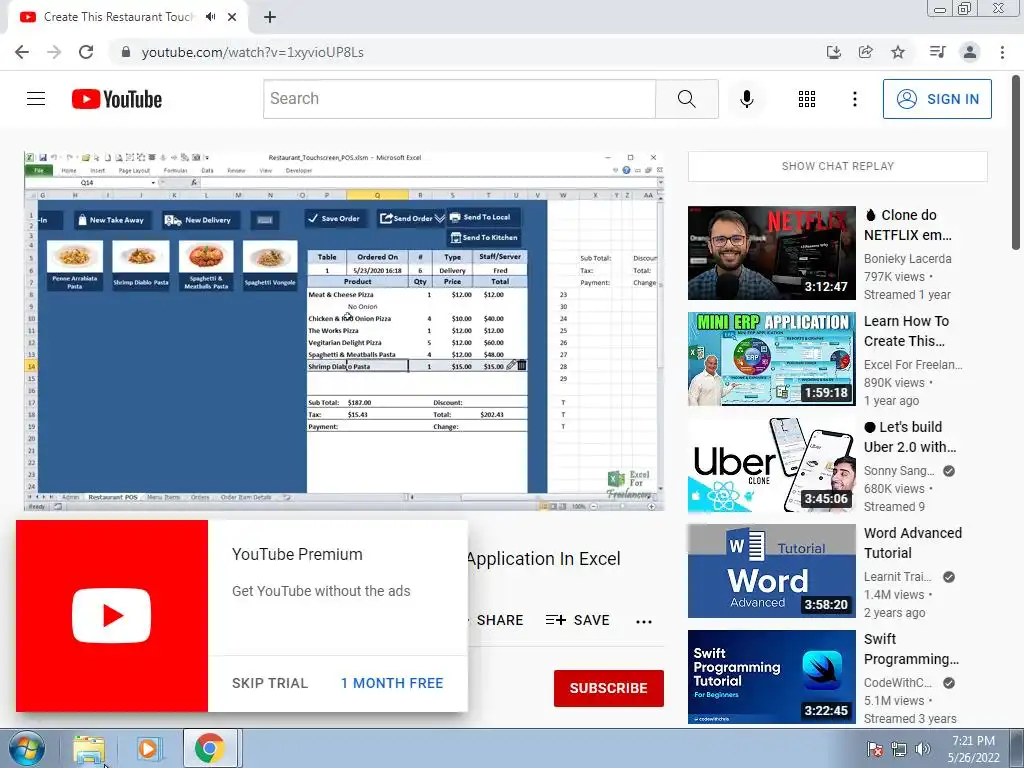Click the Chrome icon in the taskbar
Viewport: 1024px width, 768px height.
(209, 749)
